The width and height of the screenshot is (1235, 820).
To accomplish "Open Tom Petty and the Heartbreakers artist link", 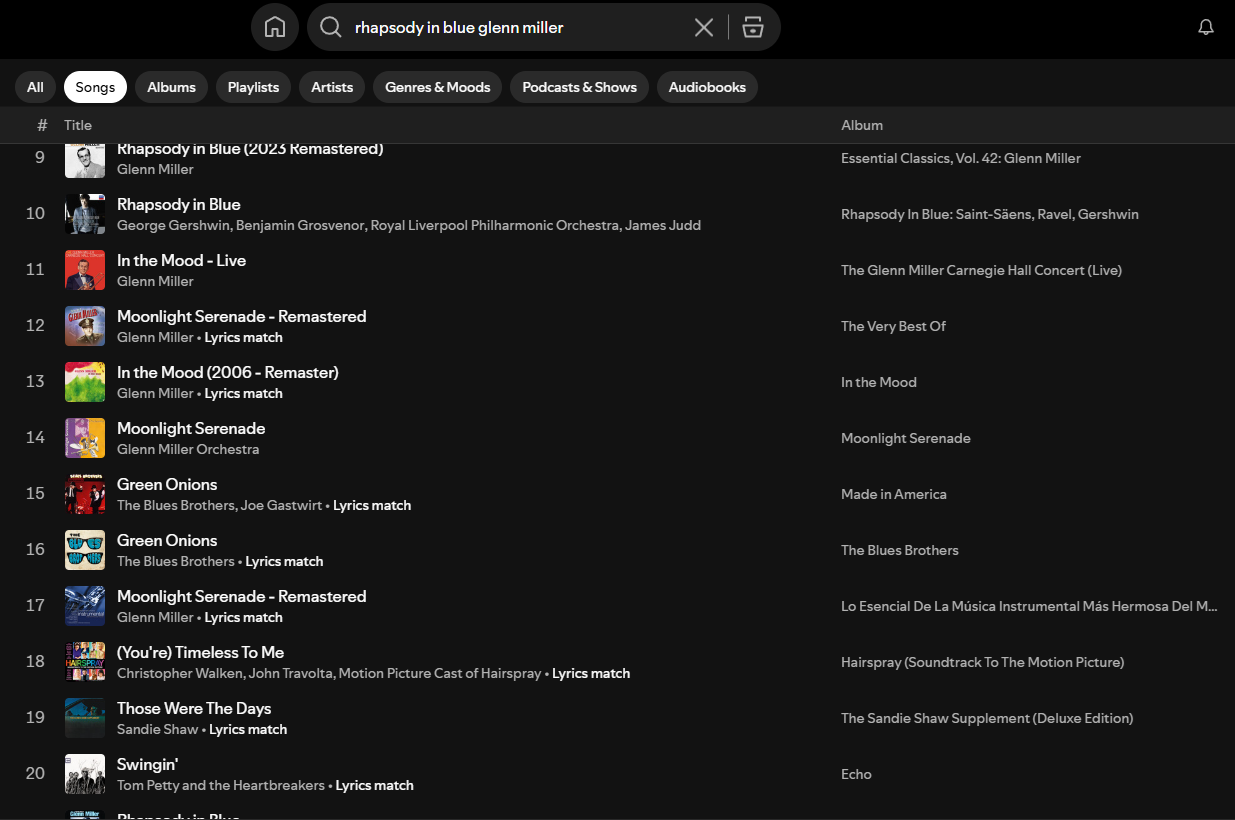I will (221, 785).
